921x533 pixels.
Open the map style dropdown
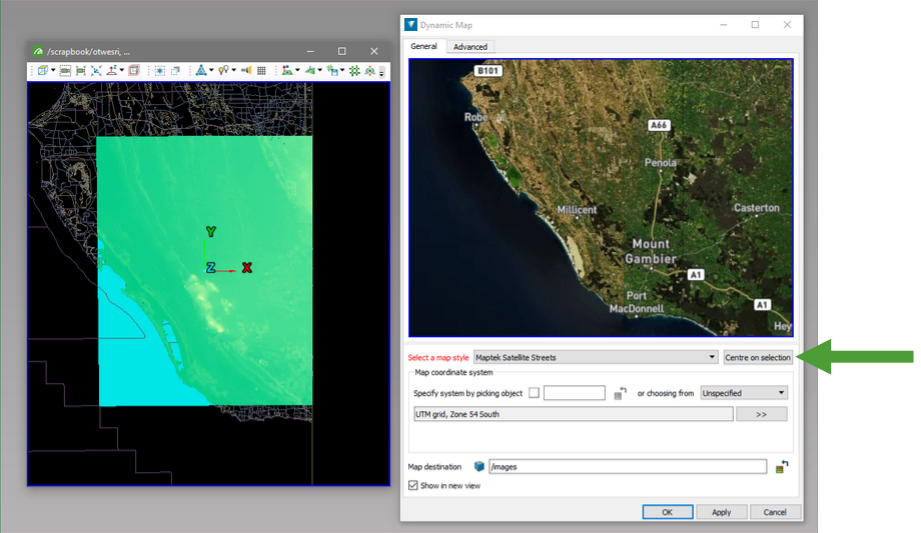coord(712,357)
